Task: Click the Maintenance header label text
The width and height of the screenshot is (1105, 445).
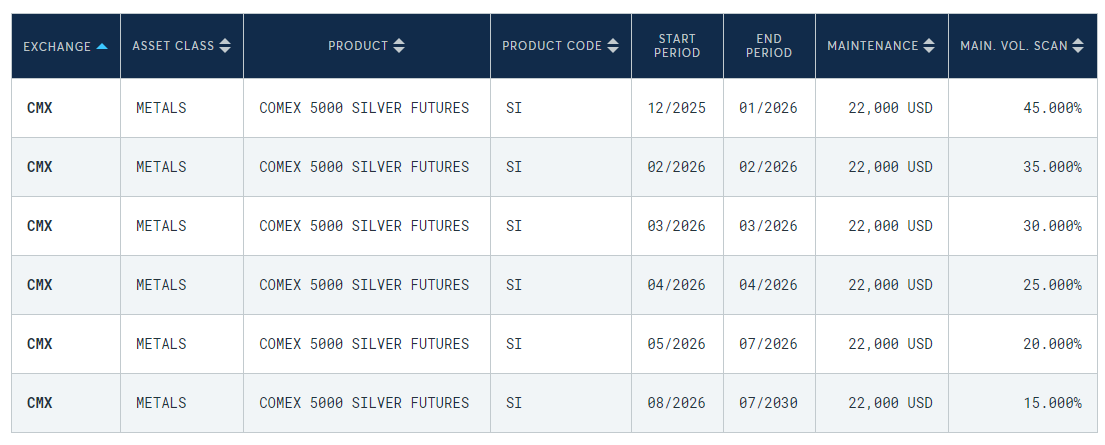Action: [872, 46]
